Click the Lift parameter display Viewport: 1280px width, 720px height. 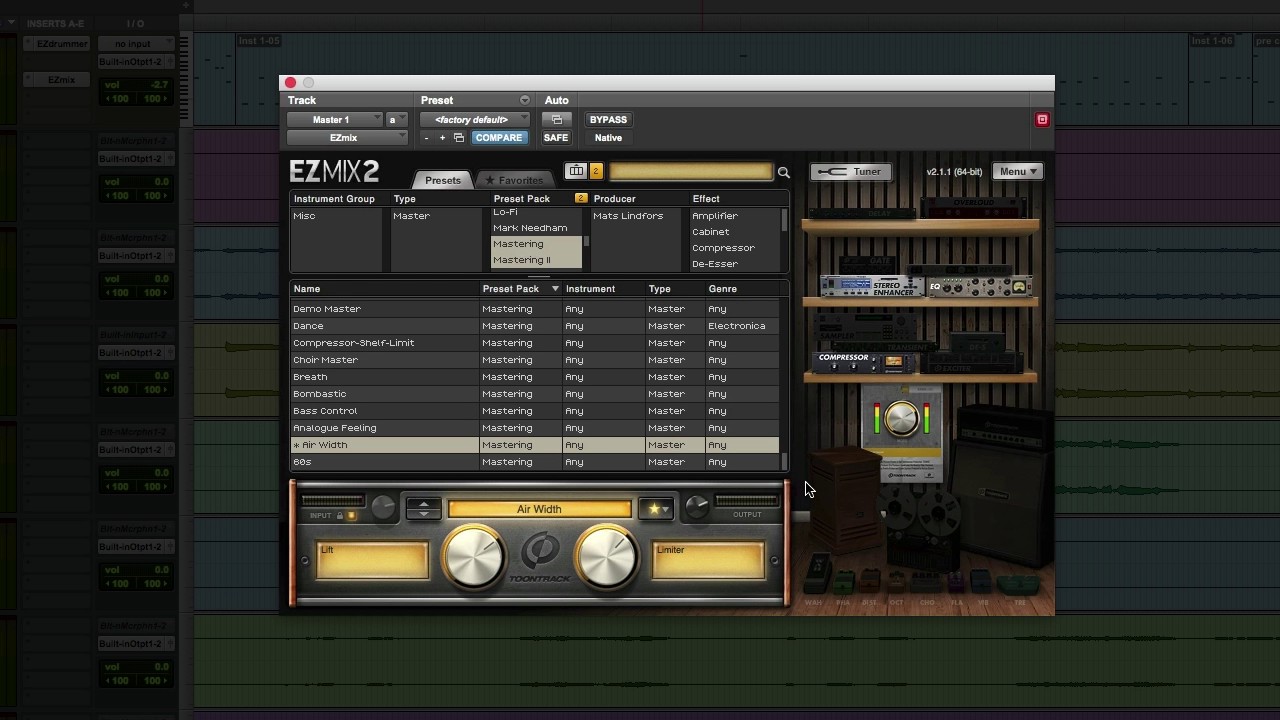pos(372,560)
